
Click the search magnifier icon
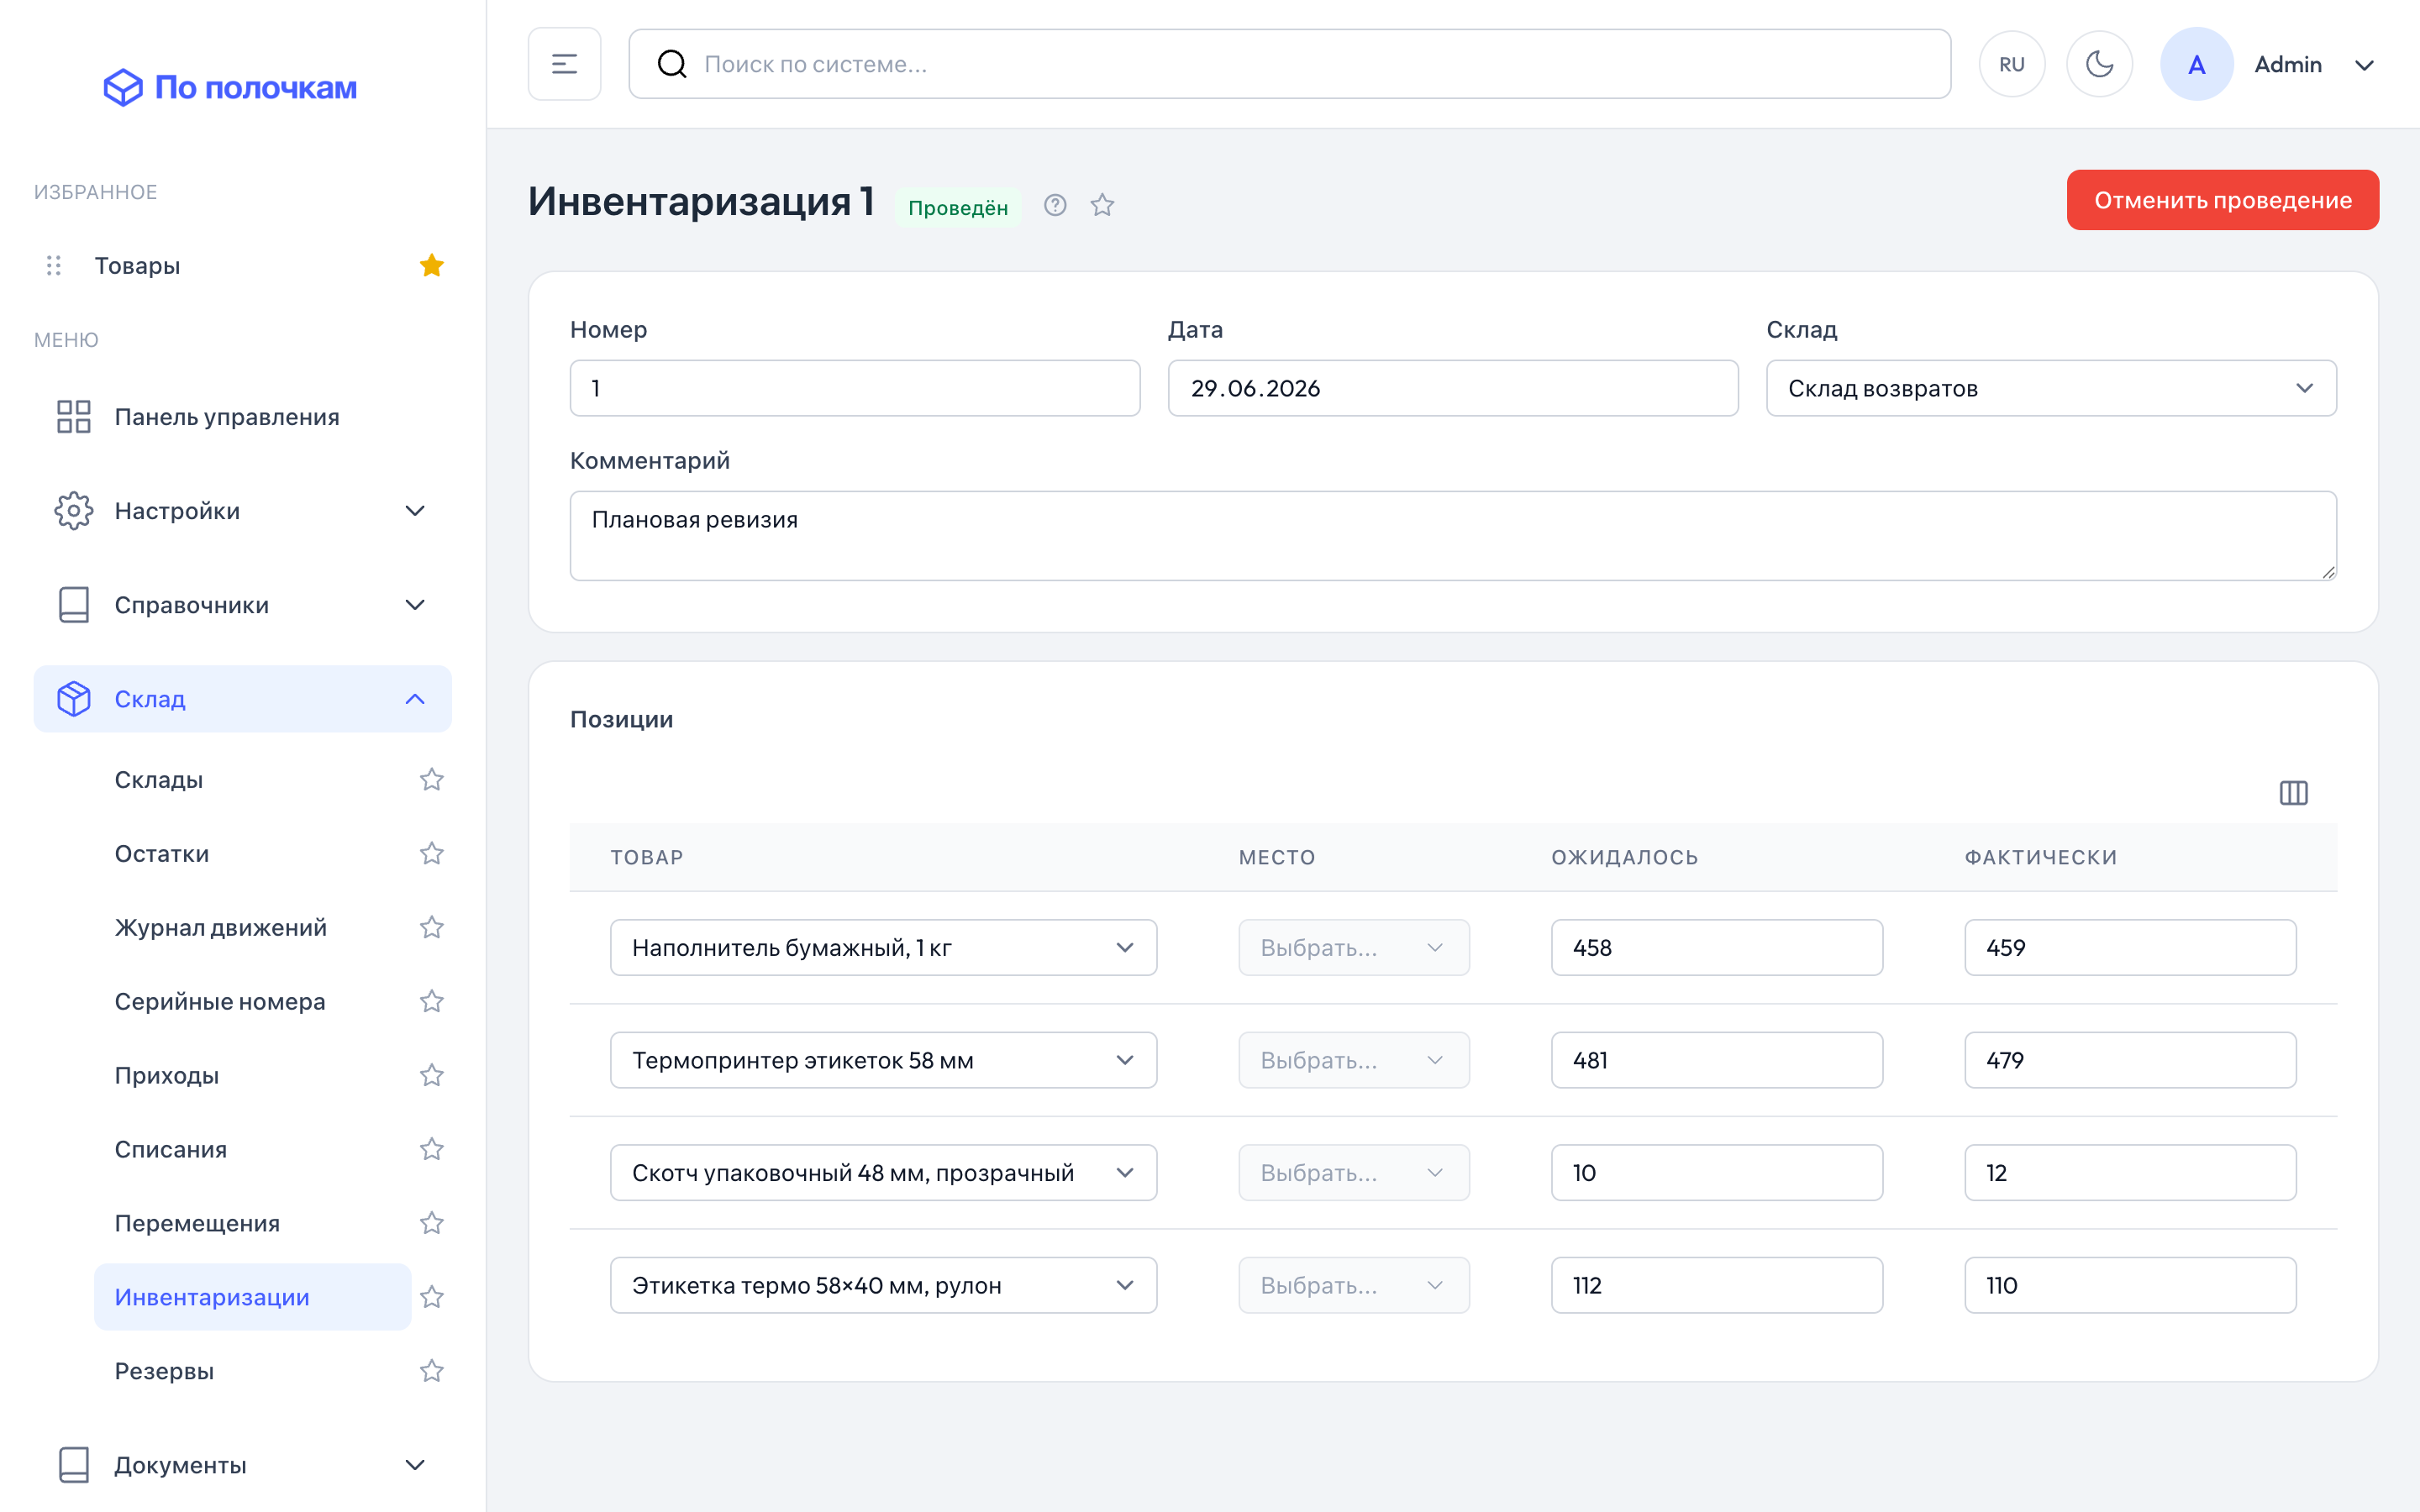[672, 64]
